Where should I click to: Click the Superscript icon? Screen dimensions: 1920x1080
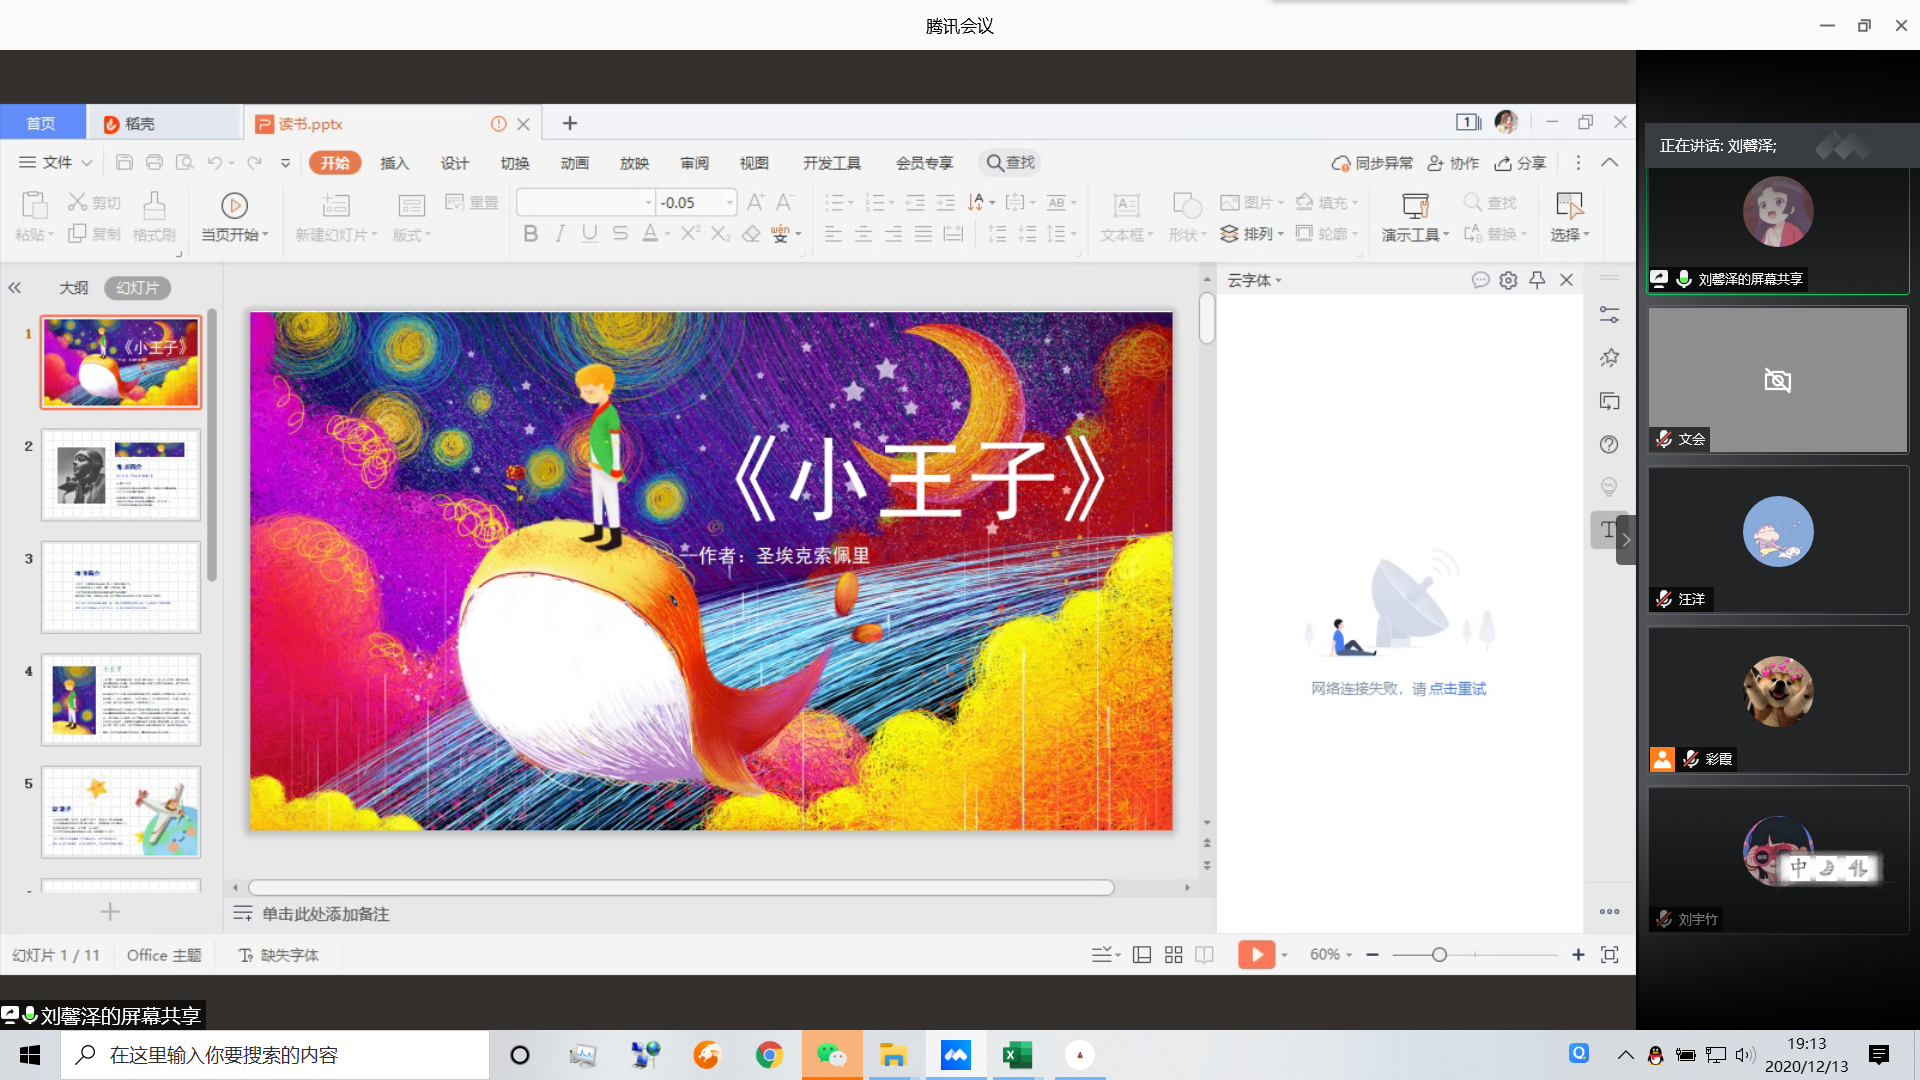(690, 233)
